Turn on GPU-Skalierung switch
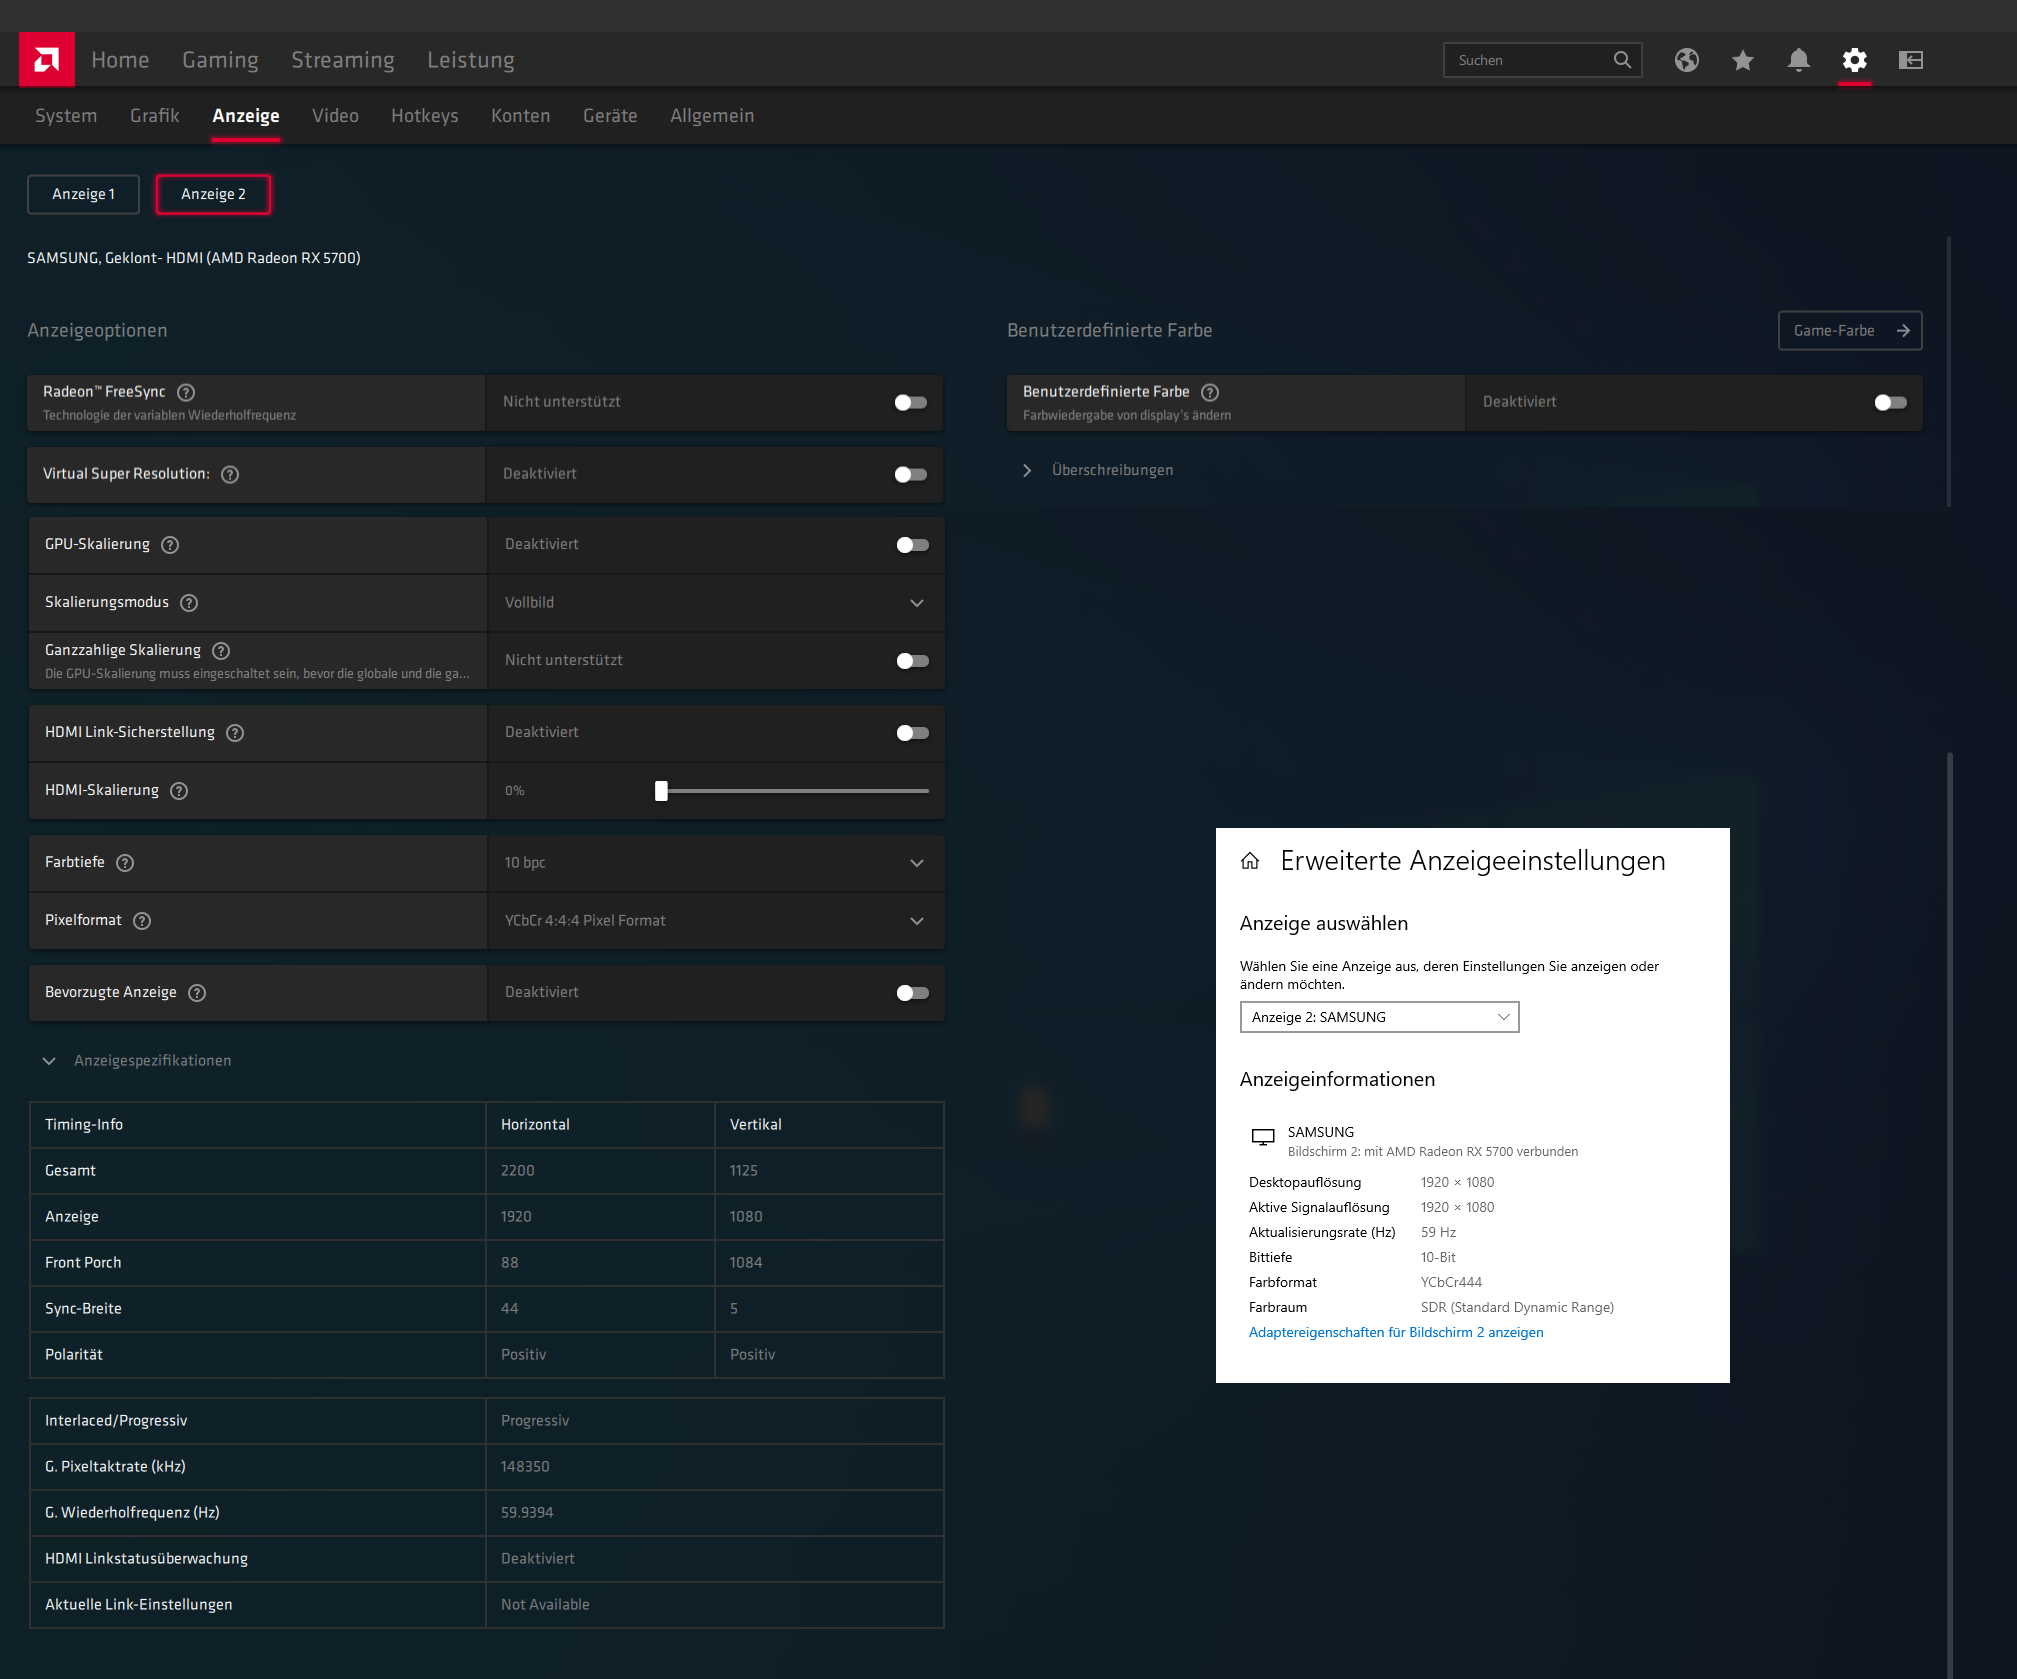 912,545
